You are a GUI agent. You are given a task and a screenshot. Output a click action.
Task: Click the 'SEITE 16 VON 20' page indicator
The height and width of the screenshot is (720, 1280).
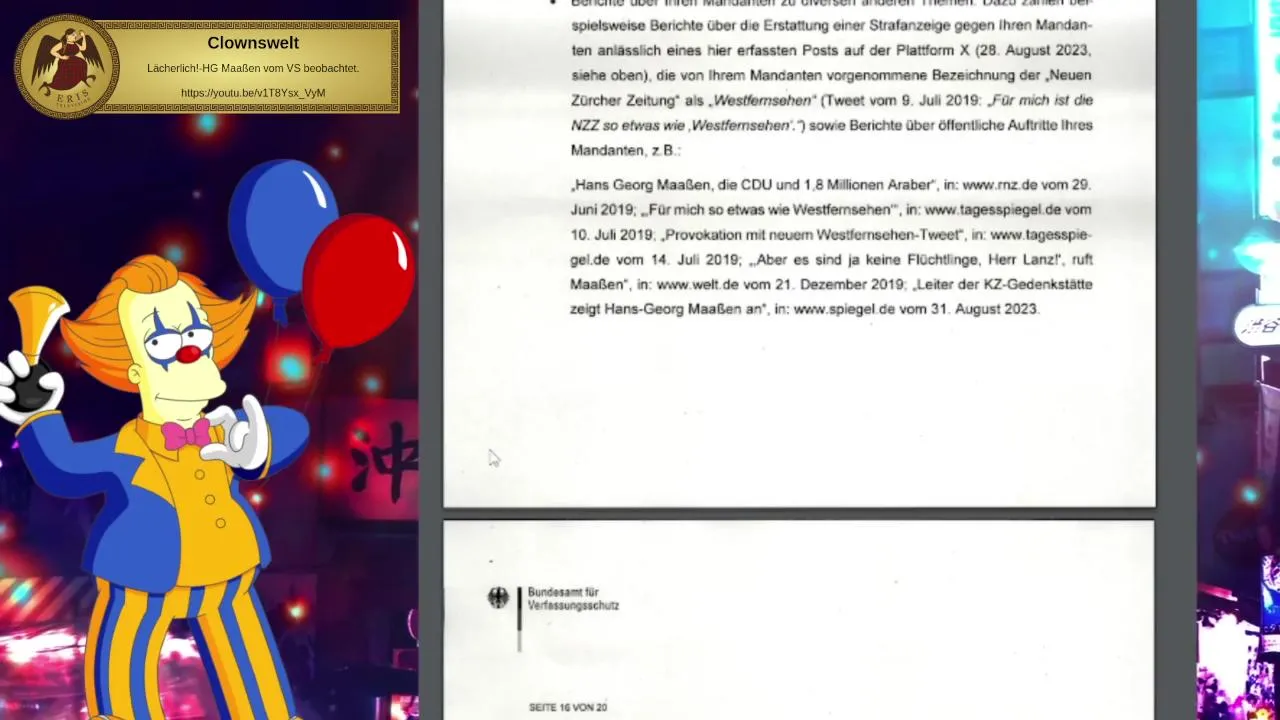coord(568,707)
